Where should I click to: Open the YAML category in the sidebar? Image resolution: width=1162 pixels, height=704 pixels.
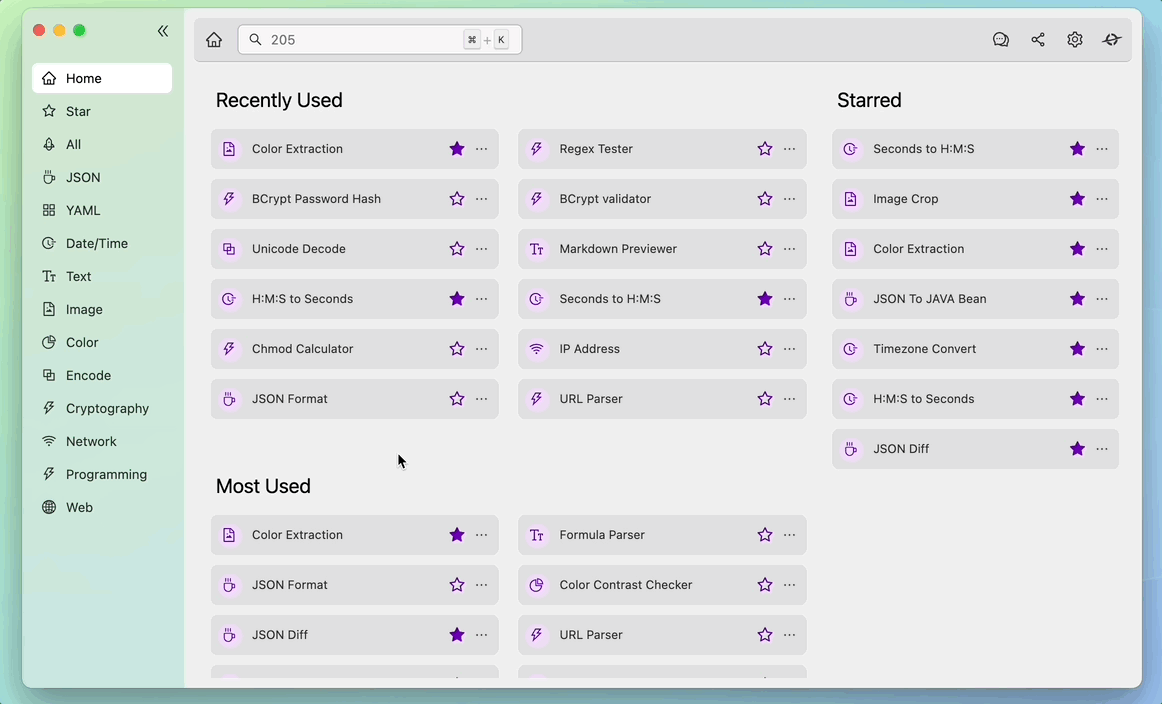click(102, 210)
